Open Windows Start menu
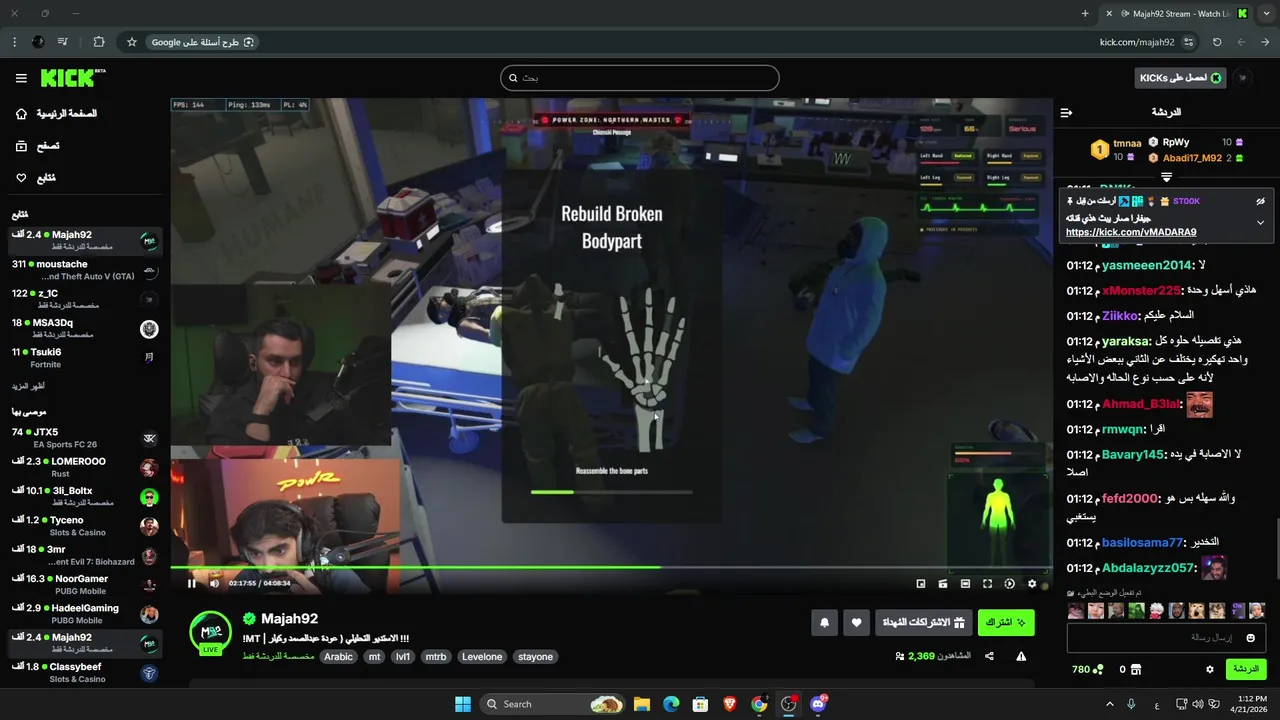This screenshot has height=720, width=1280. coord(463,704)
